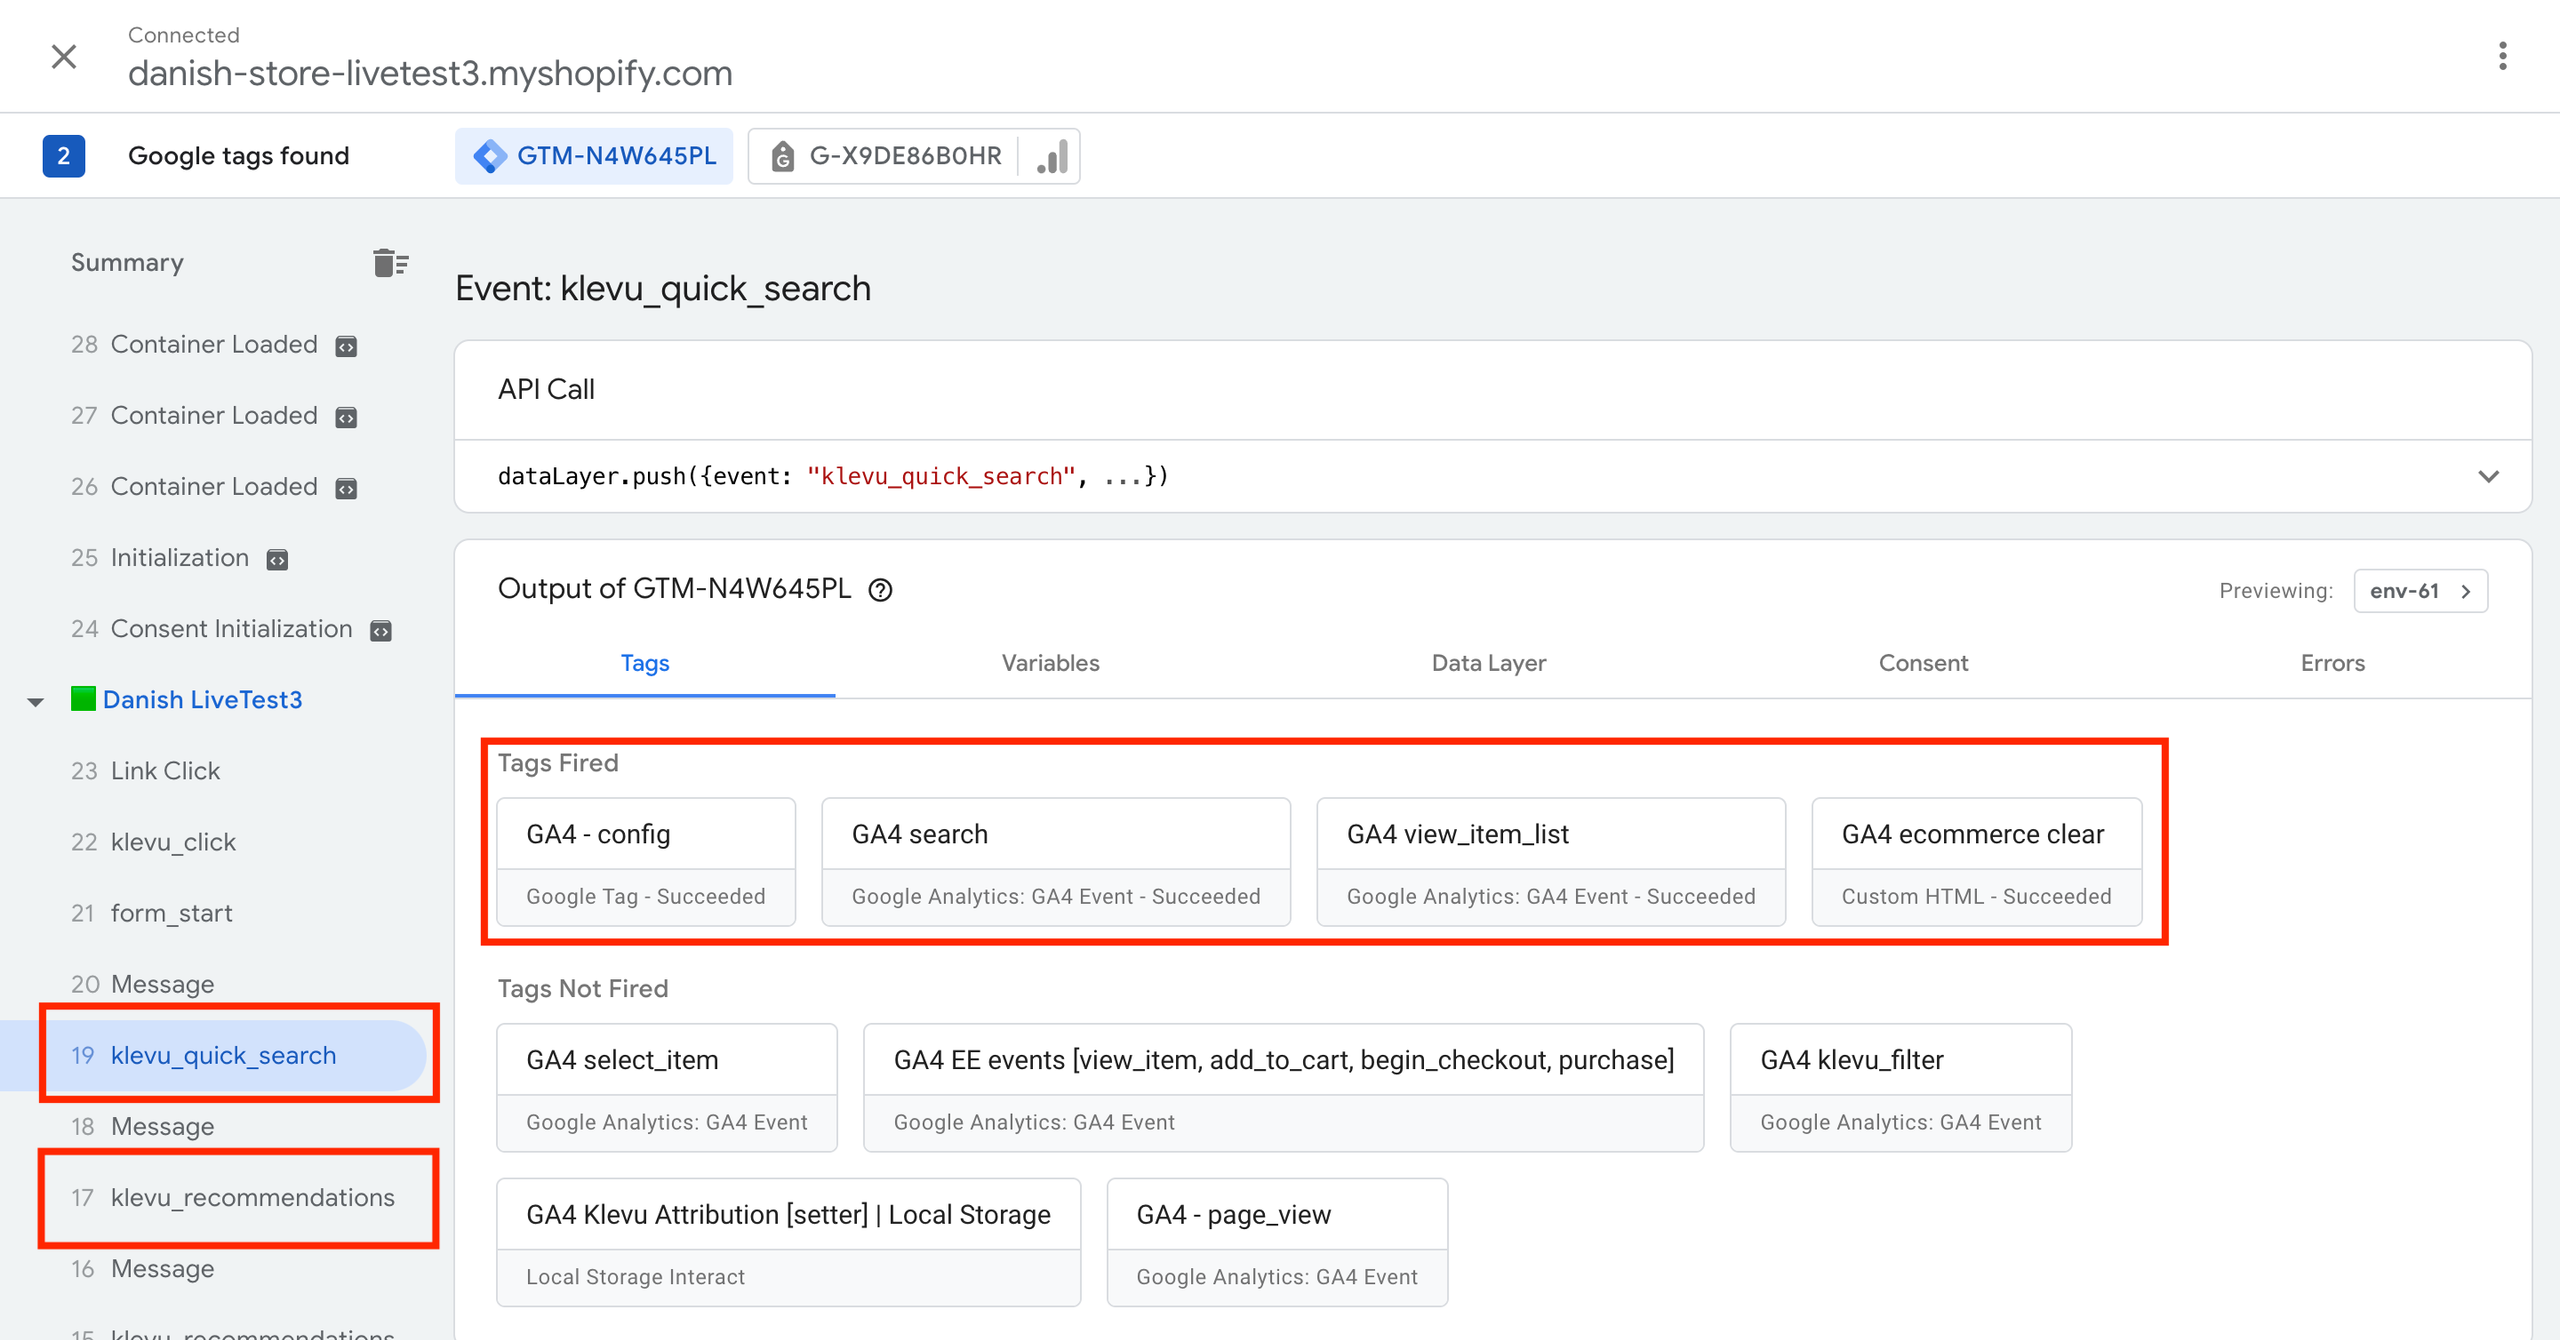
Task: Select event 16 Message
Action: coord(142,1268)
